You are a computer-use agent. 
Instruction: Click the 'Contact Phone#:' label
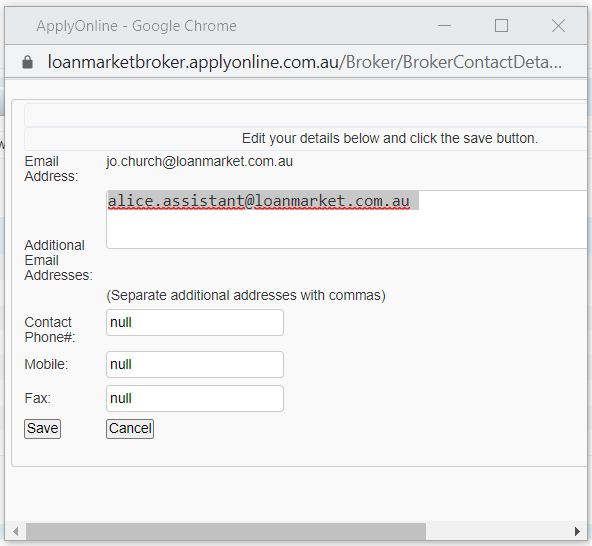coord(50,330)
